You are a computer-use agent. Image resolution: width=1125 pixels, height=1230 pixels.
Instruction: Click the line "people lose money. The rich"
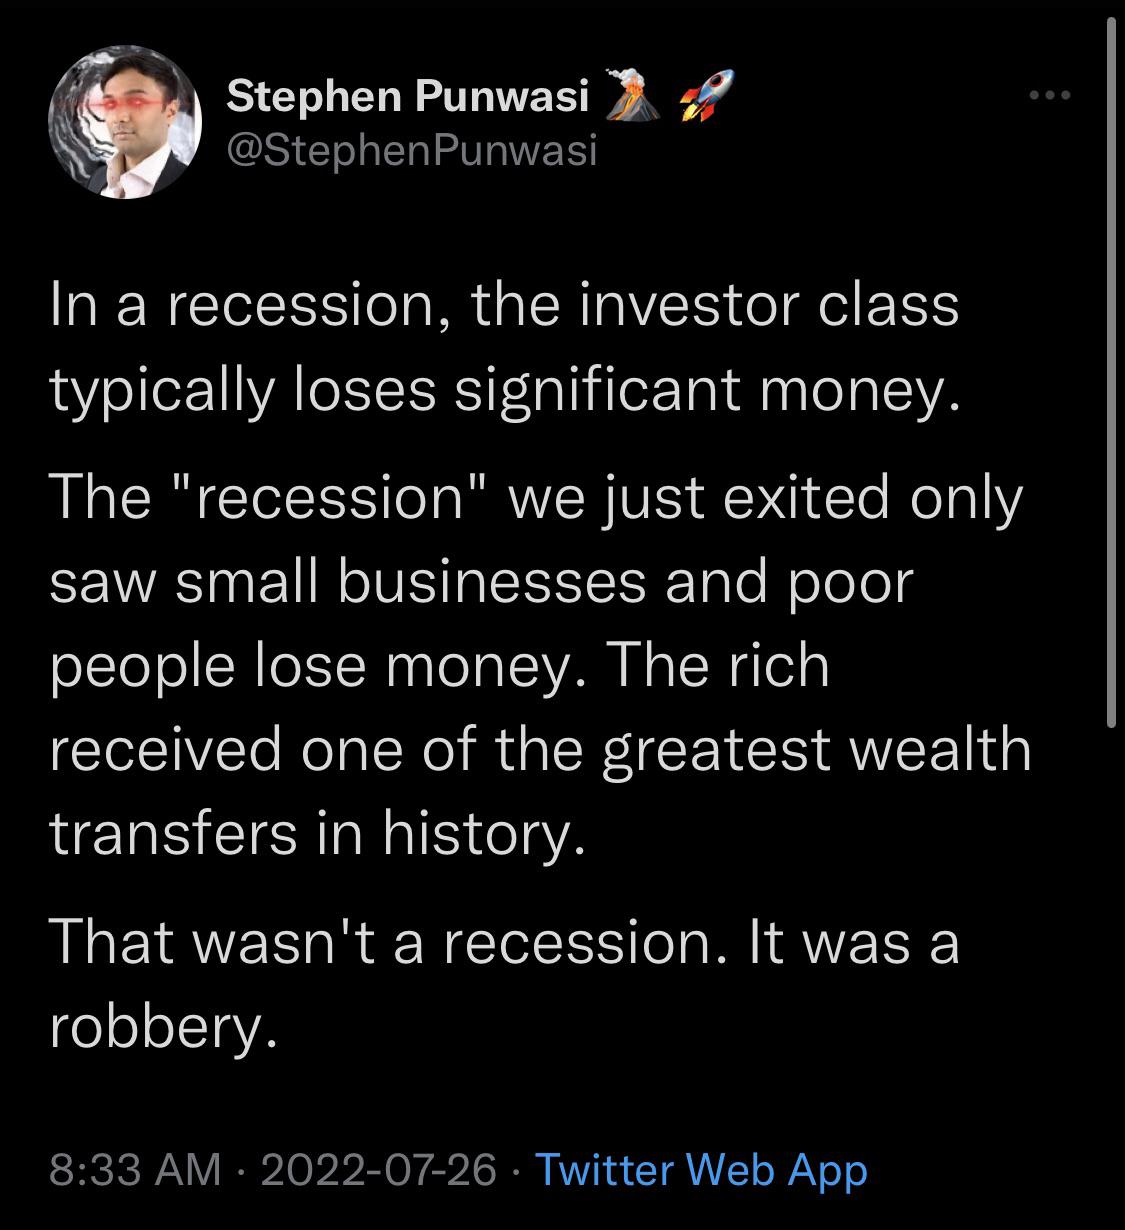(440, 668)
